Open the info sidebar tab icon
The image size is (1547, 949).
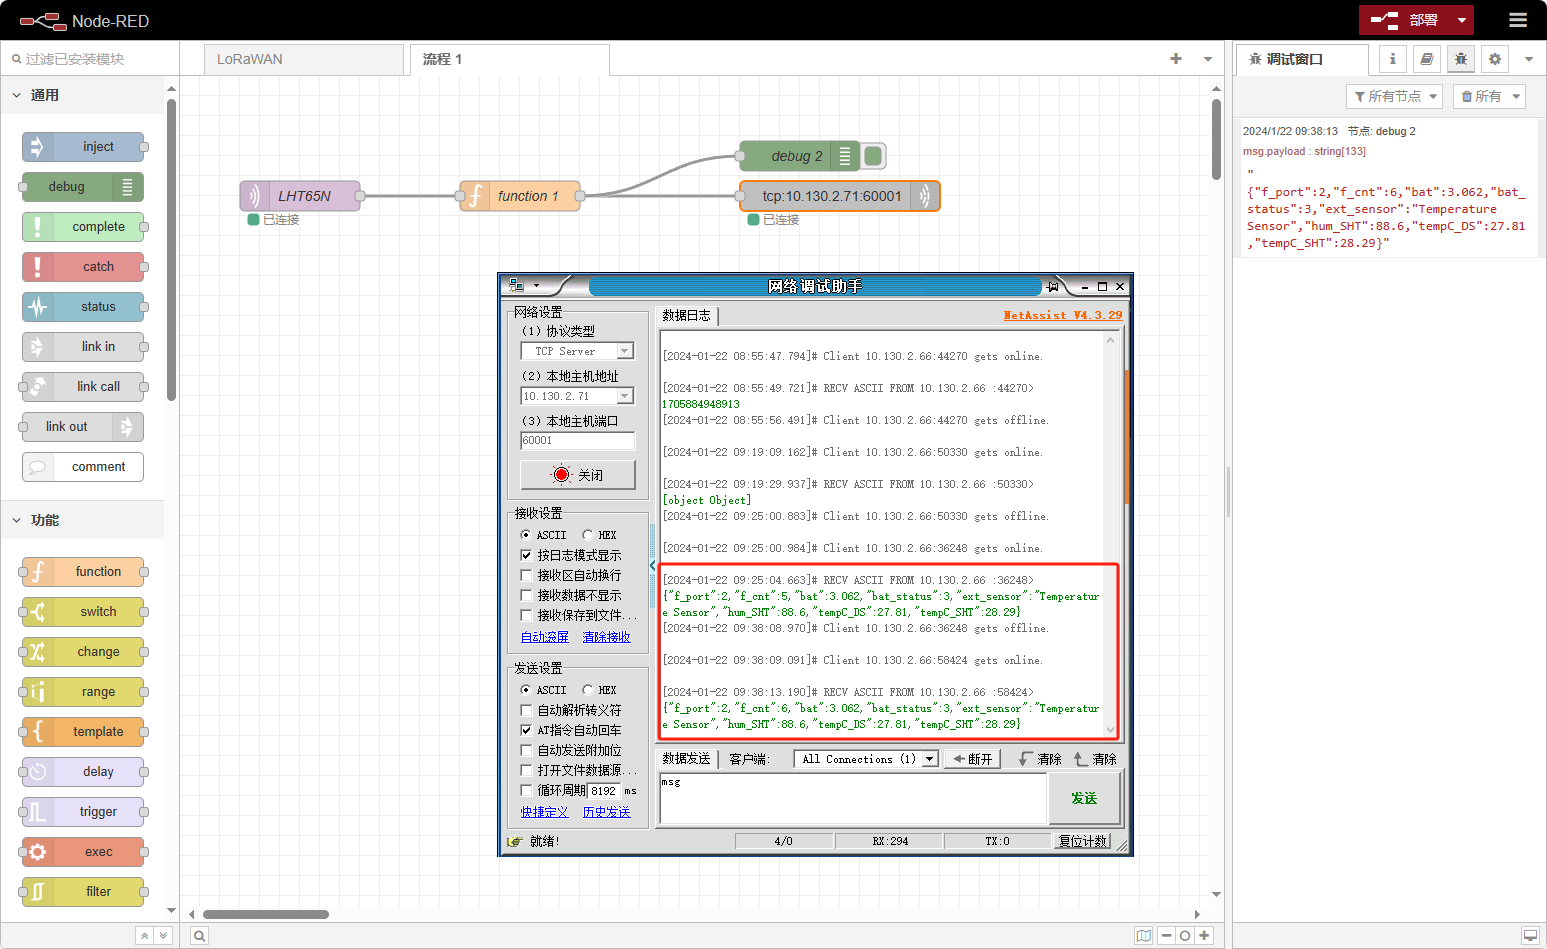click(1392, 59)
